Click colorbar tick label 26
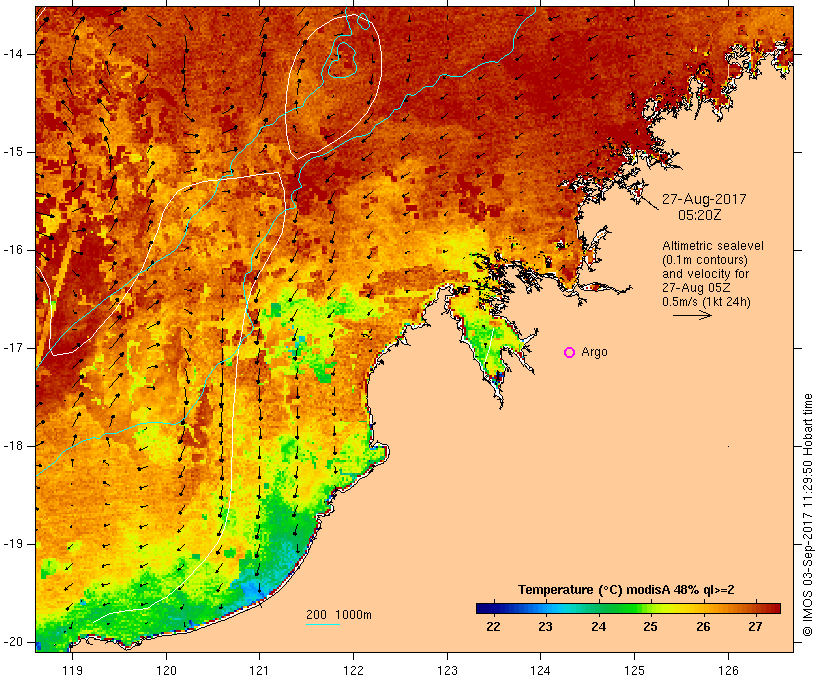Viewport: 820px width, 680px height. point(703,627)
